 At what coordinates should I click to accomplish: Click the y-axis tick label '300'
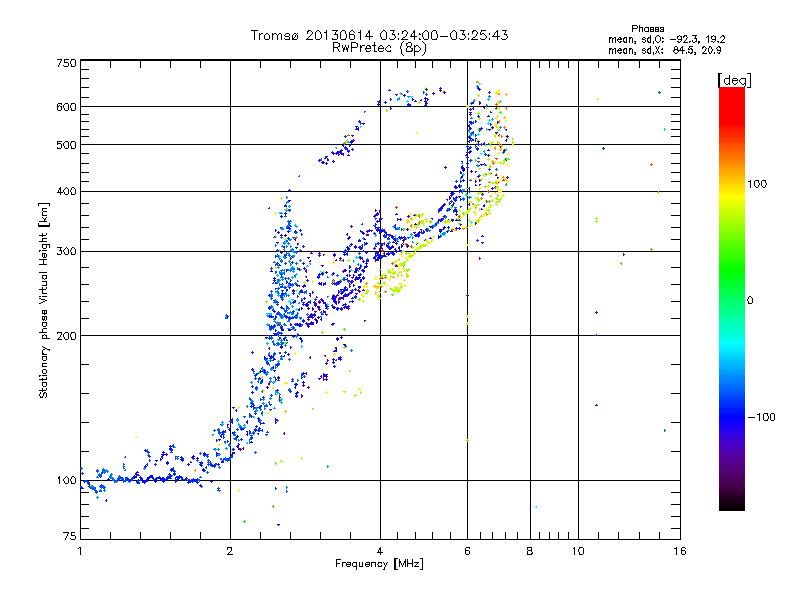[x=67, y=251]
